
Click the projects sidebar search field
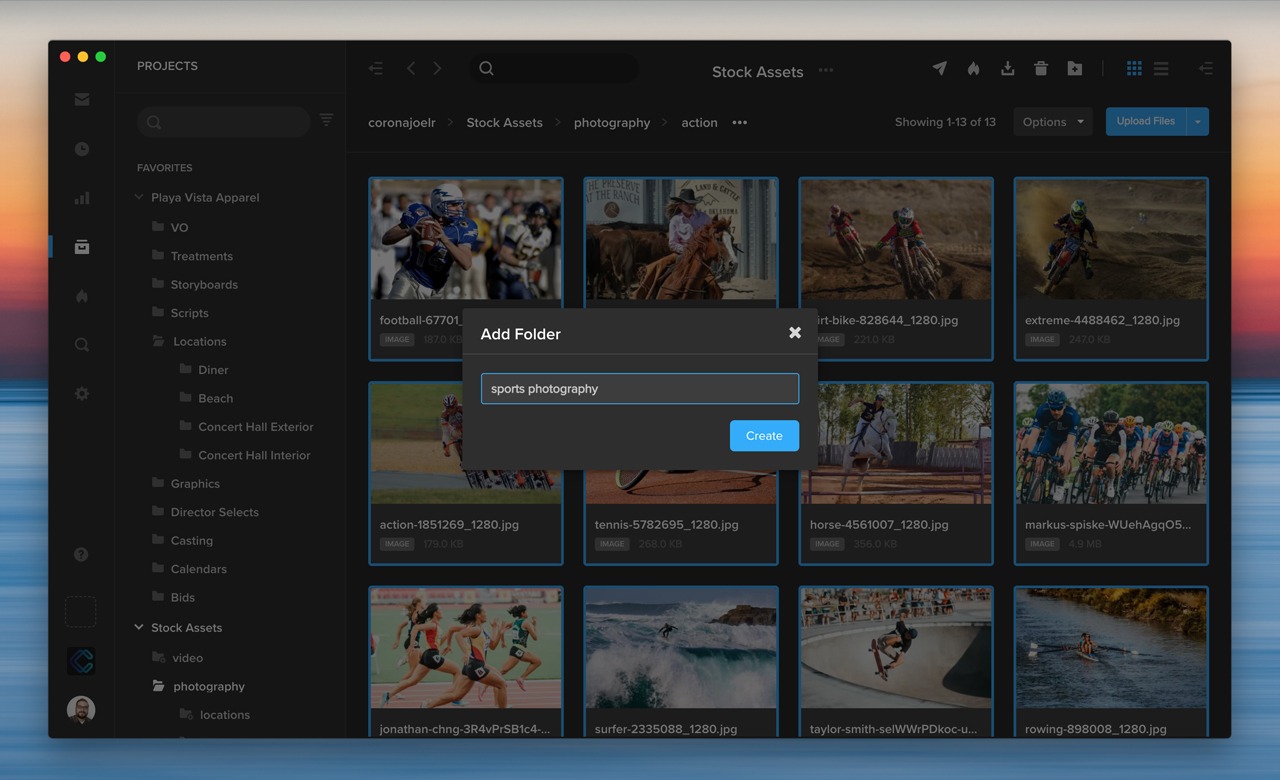coord(224,122)
